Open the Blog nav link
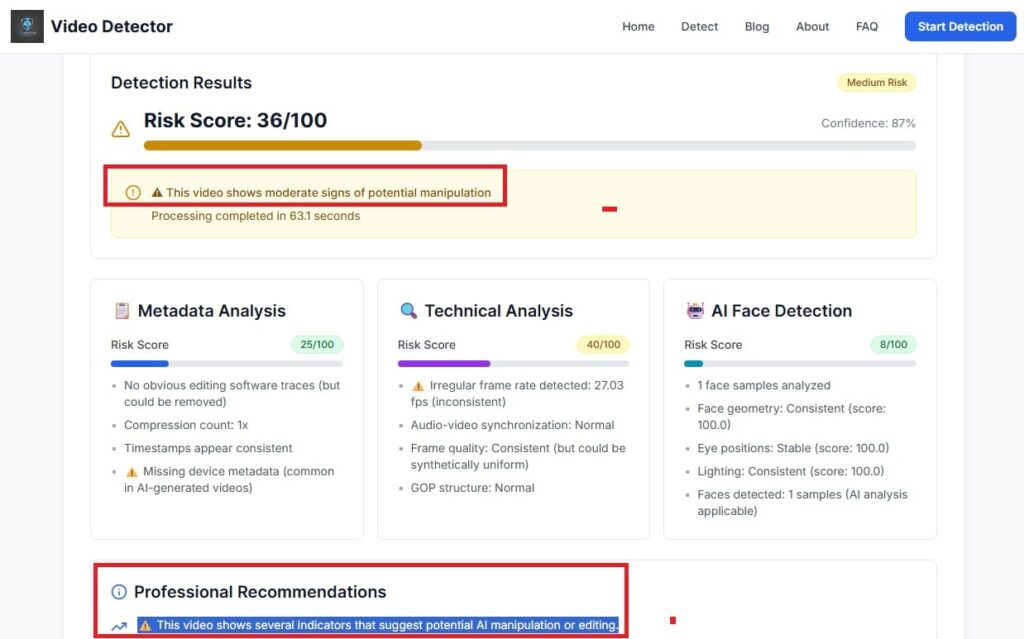 pos(757,27)
